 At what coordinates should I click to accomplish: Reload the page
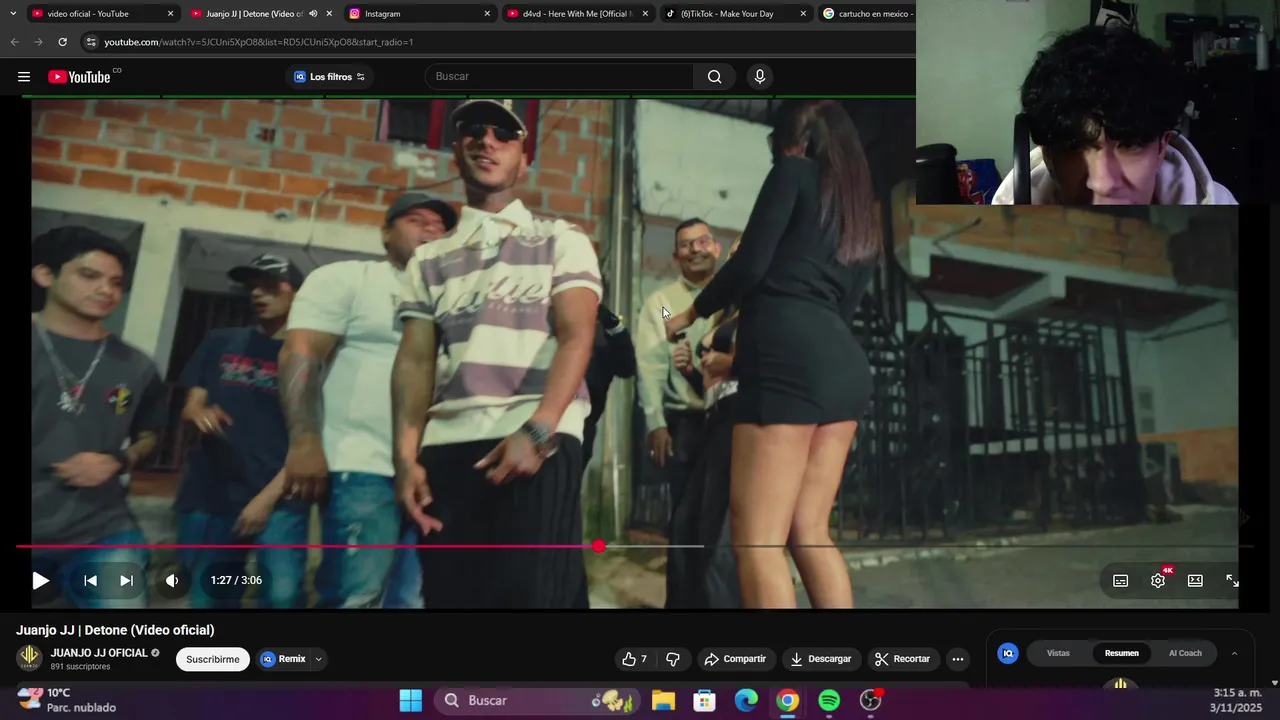click(x=62, y=42)
